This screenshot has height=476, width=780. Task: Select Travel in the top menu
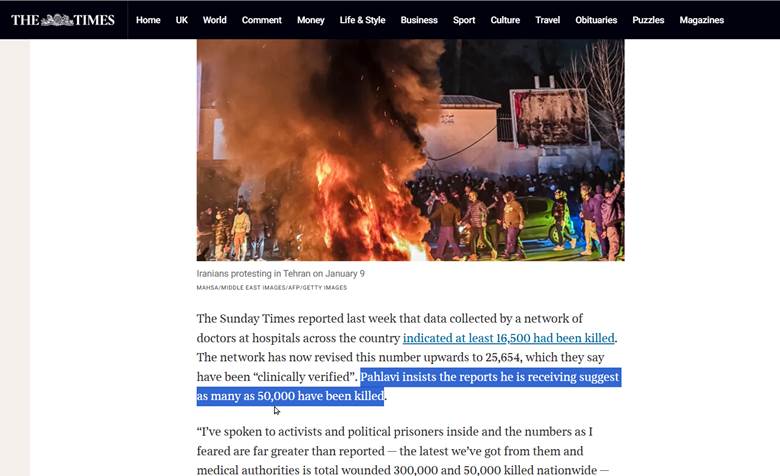pos(547,20)
